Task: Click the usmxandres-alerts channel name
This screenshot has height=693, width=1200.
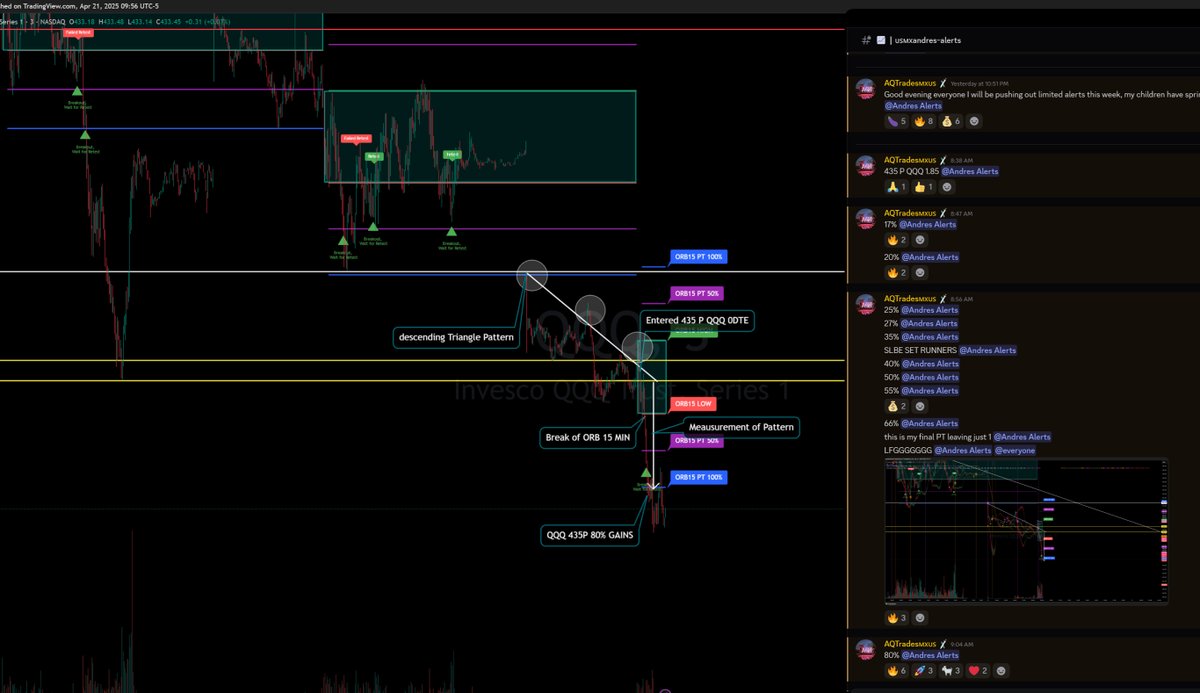Action: 927,40
